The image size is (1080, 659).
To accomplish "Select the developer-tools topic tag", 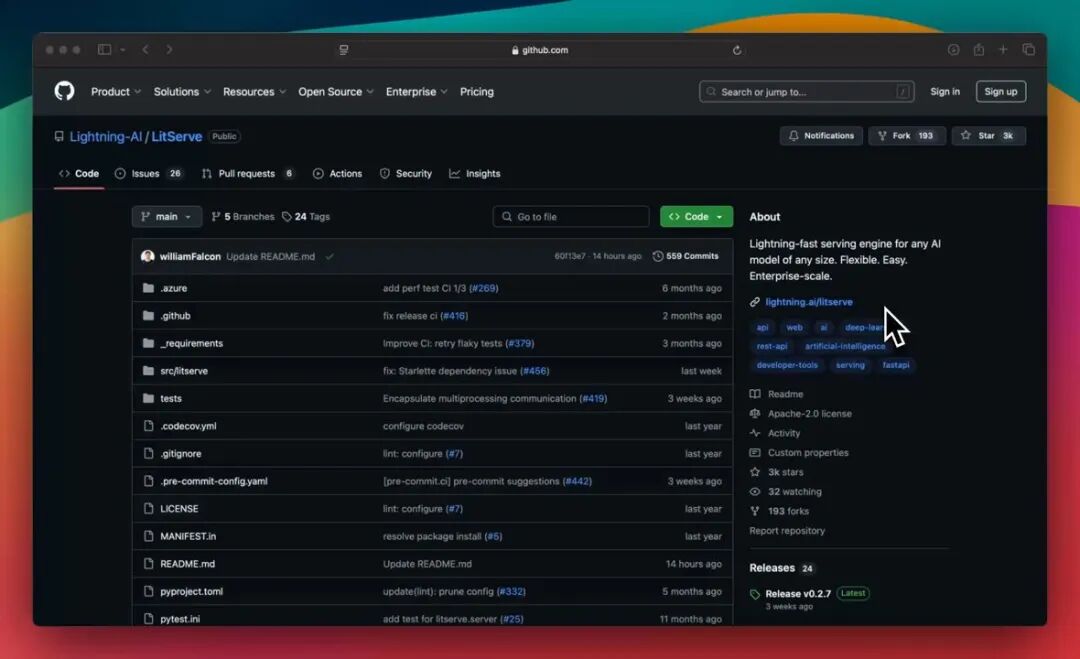I will pos(787,365).
